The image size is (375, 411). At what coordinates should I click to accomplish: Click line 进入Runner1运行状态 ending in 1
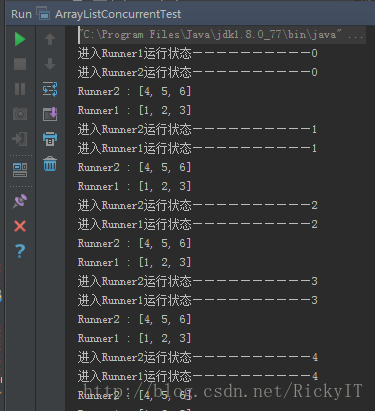pos(197,148)
